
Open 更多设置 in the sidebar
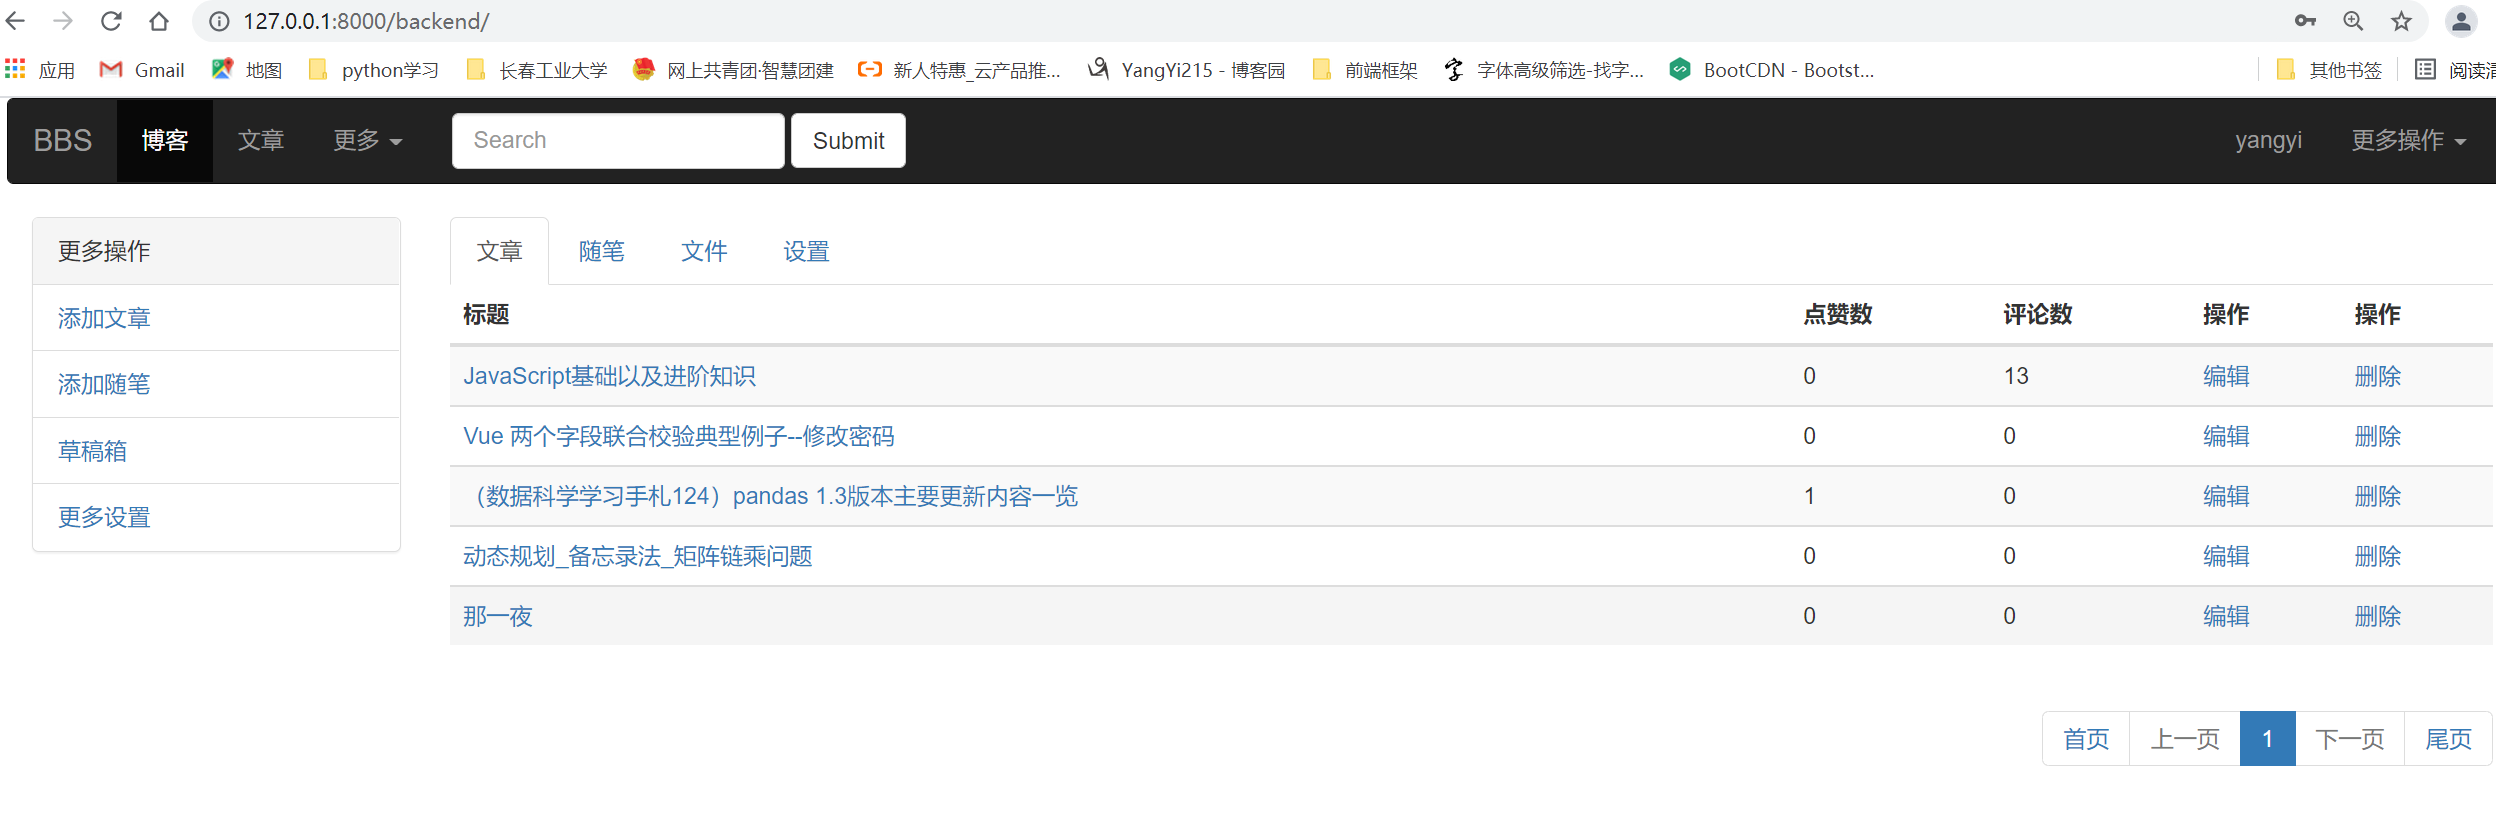(x=104, y=517)
